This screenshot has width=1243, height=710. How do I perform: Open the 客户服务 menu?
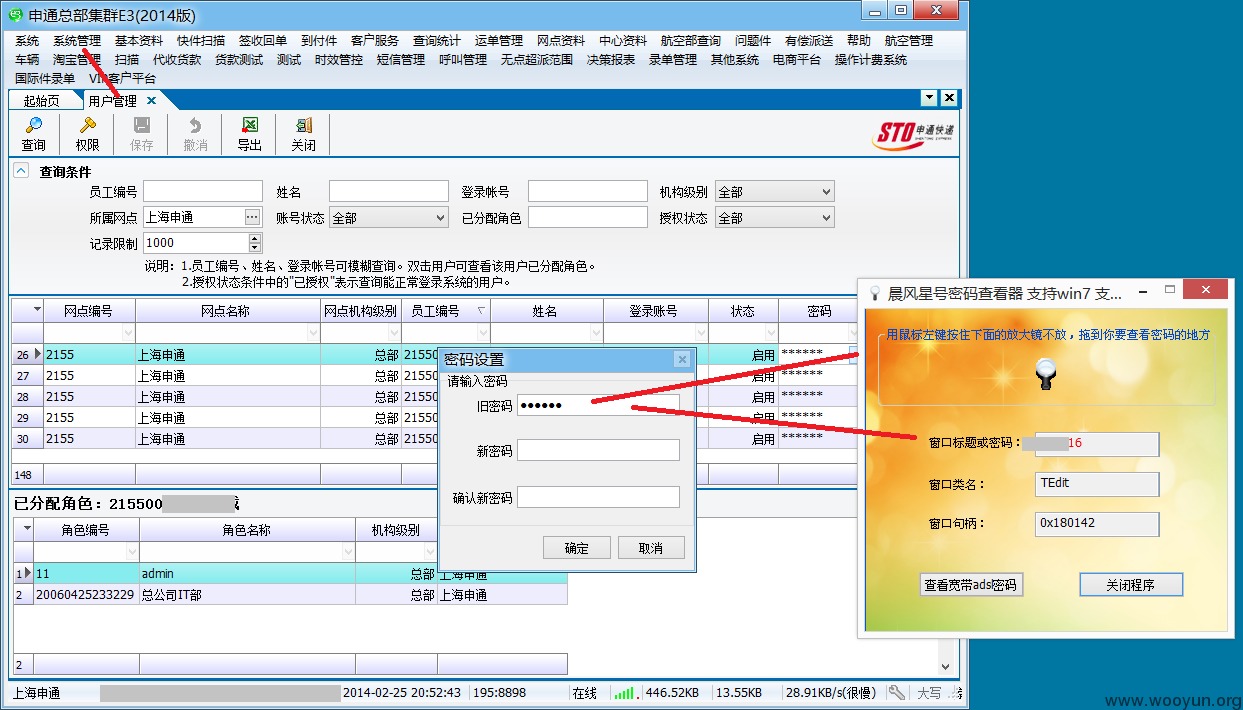375,41
